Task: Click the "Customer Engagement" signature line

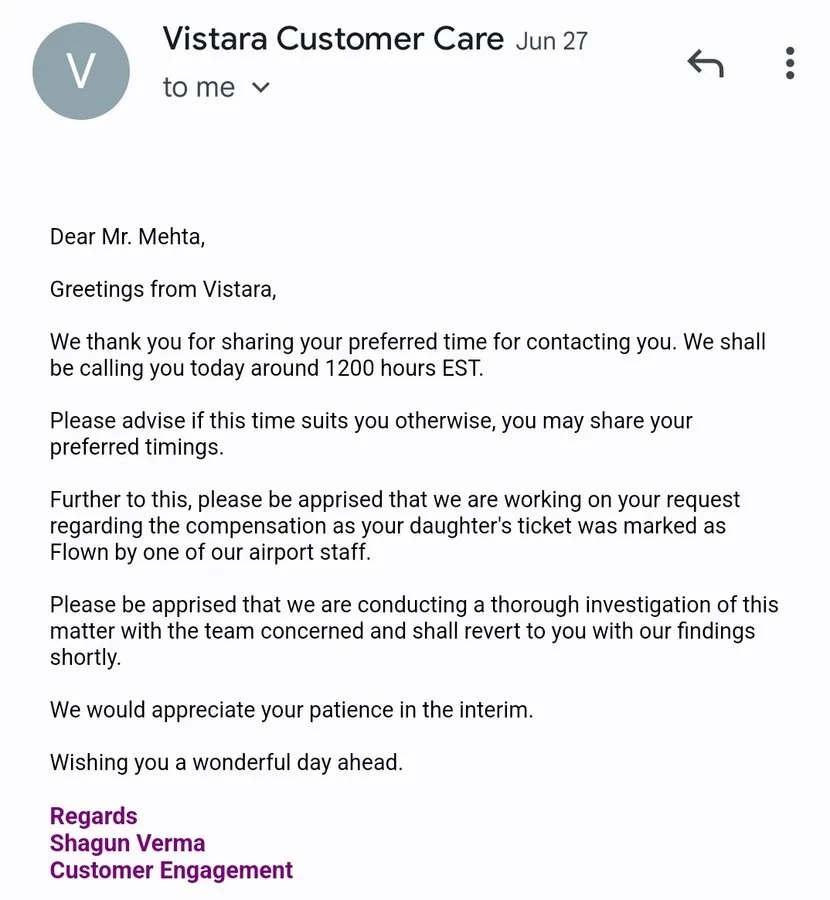Action: pos(172,870)
